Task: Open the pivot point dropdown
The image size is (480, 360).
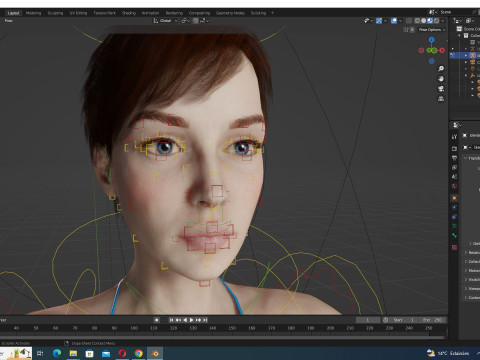Action: [x=185, y=21]
